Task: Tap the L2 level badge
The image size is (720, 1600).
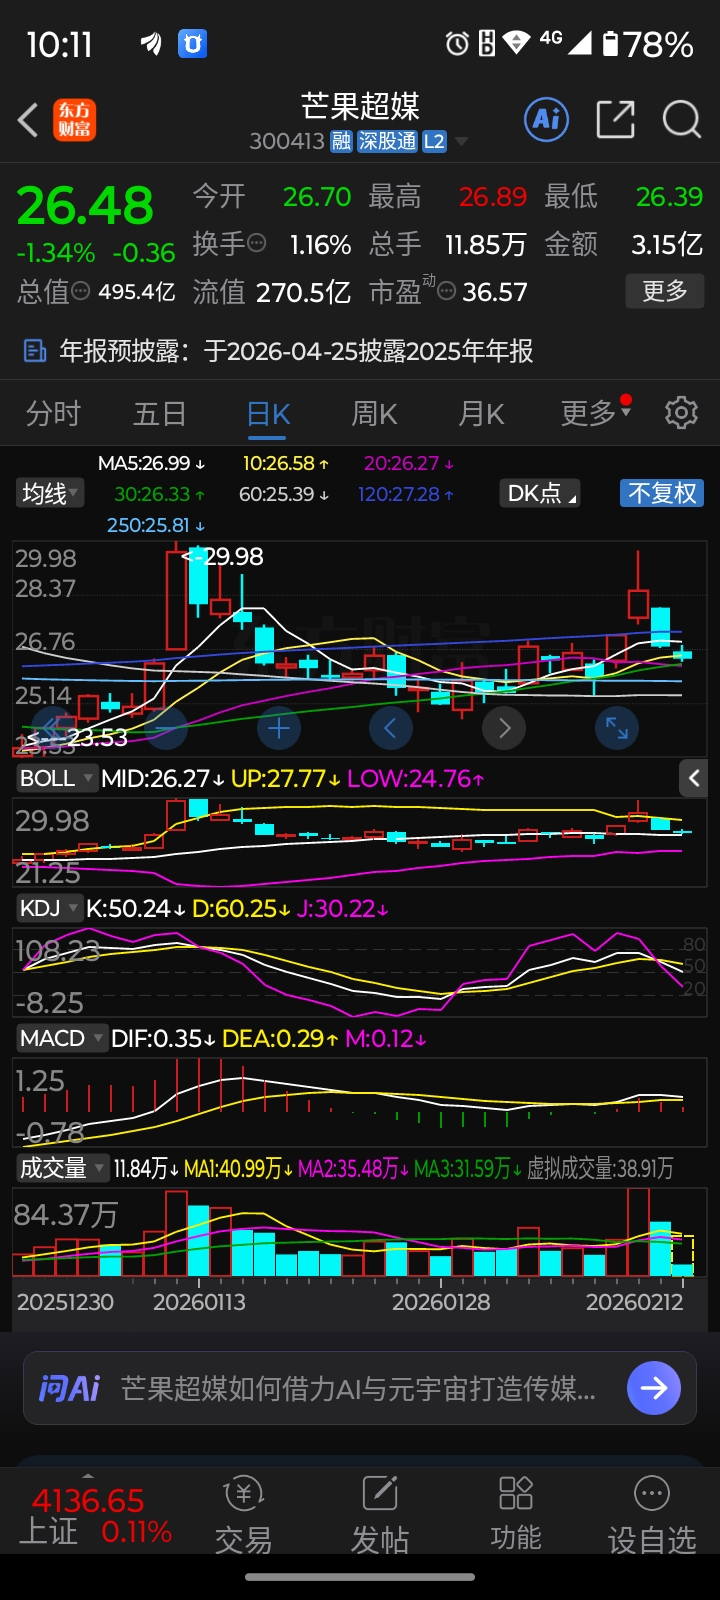Action: click(434, 142)
